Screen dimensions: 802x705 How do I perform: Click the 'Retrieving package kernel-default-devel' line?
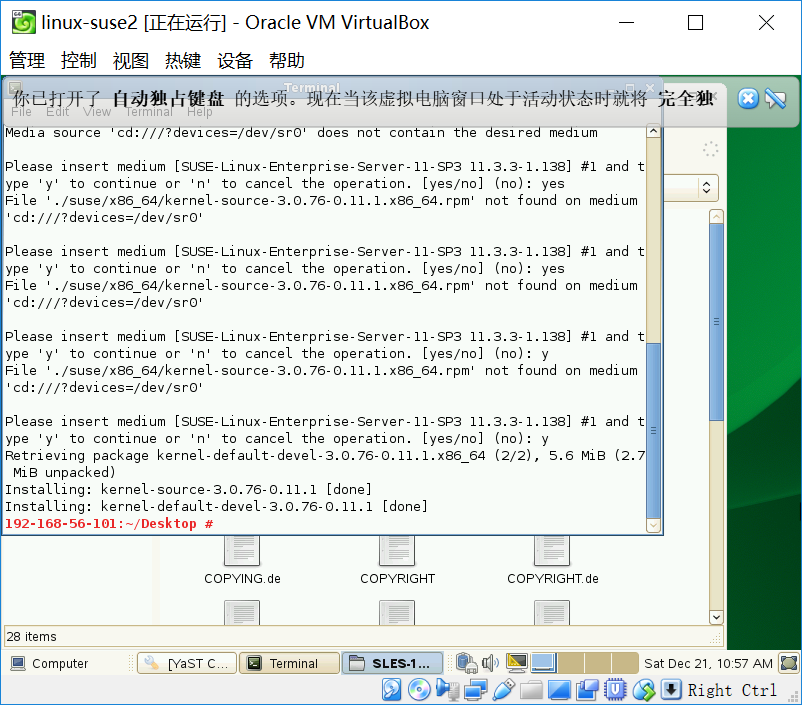point(325,456)
